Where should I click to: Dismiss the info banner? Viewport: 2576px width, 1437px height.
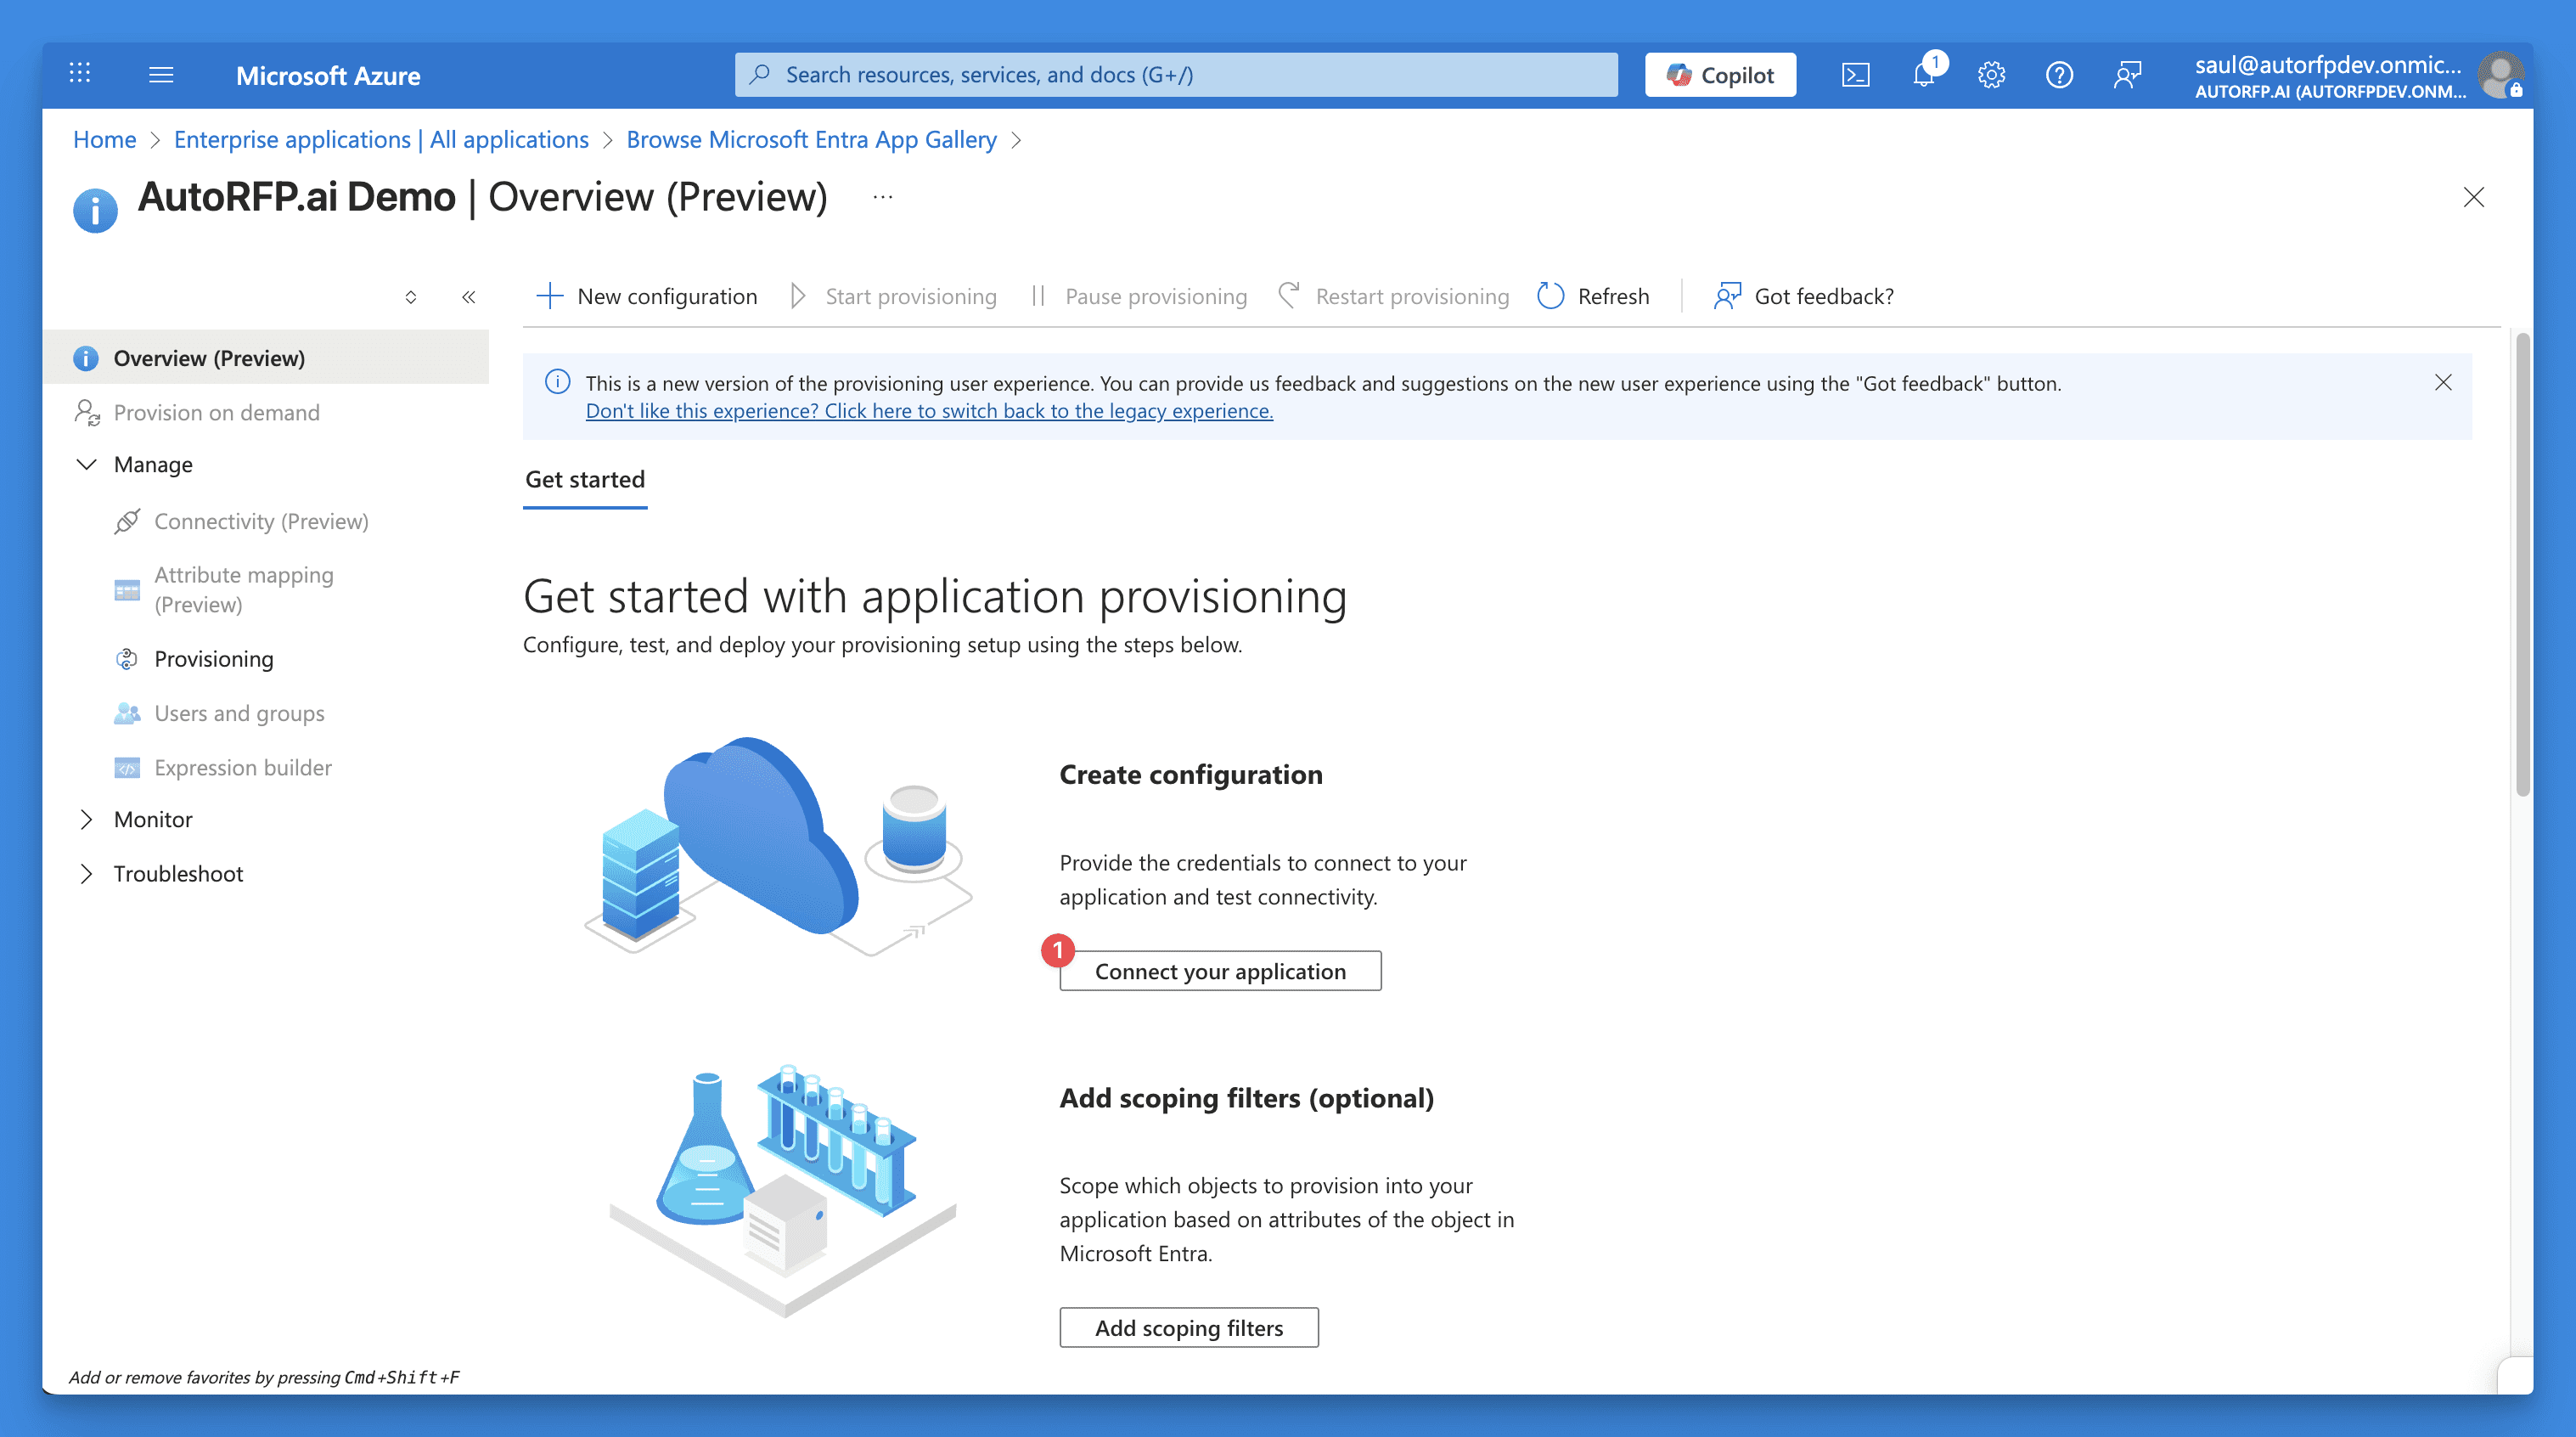point(2443,383)
